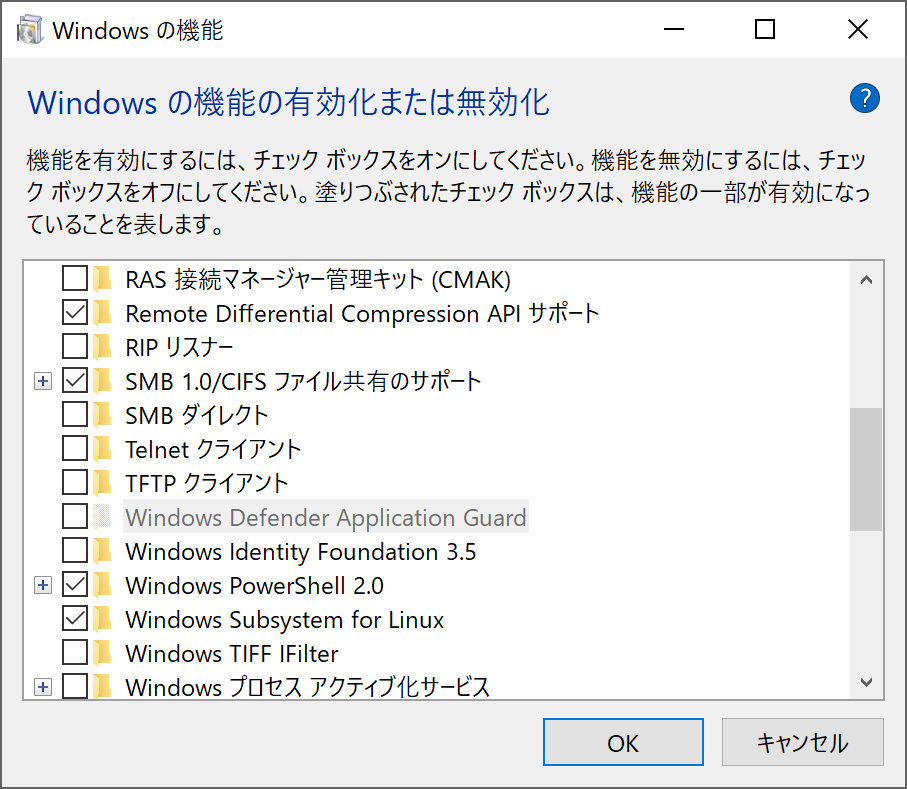Image resolution: width=907 pixels, height=789 pixels.
Task: Tick the Windows TIFF IFilter checkbox
Action: [x=75, y=653]
